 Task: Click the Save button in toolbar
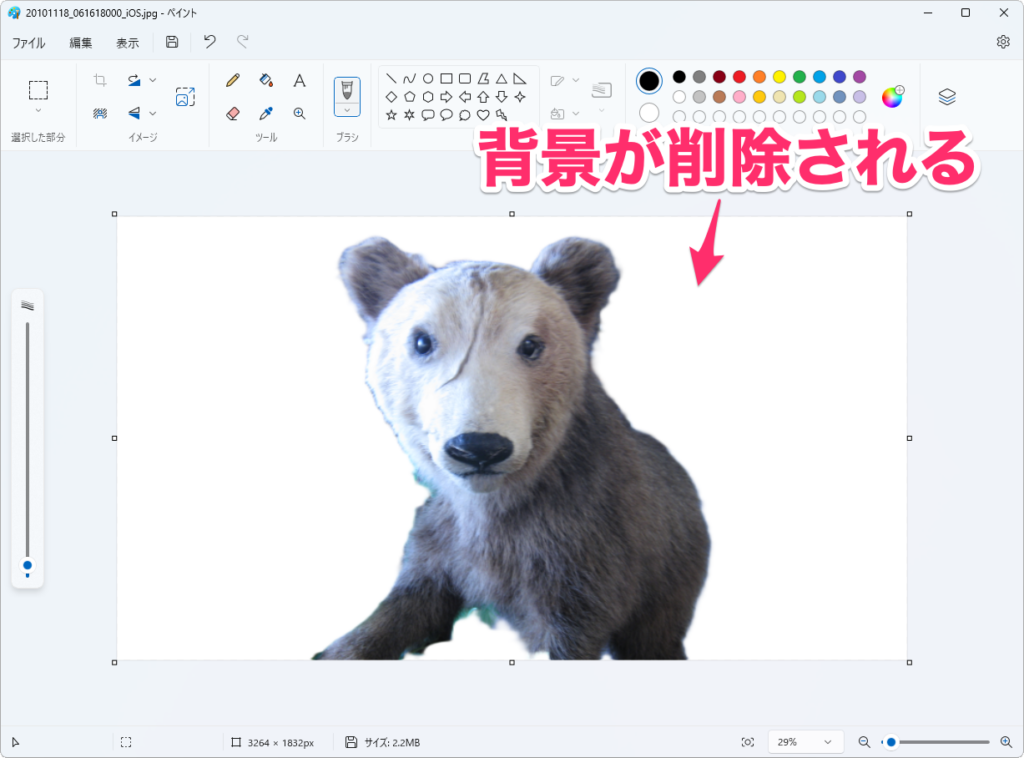[x=172, y=42]
